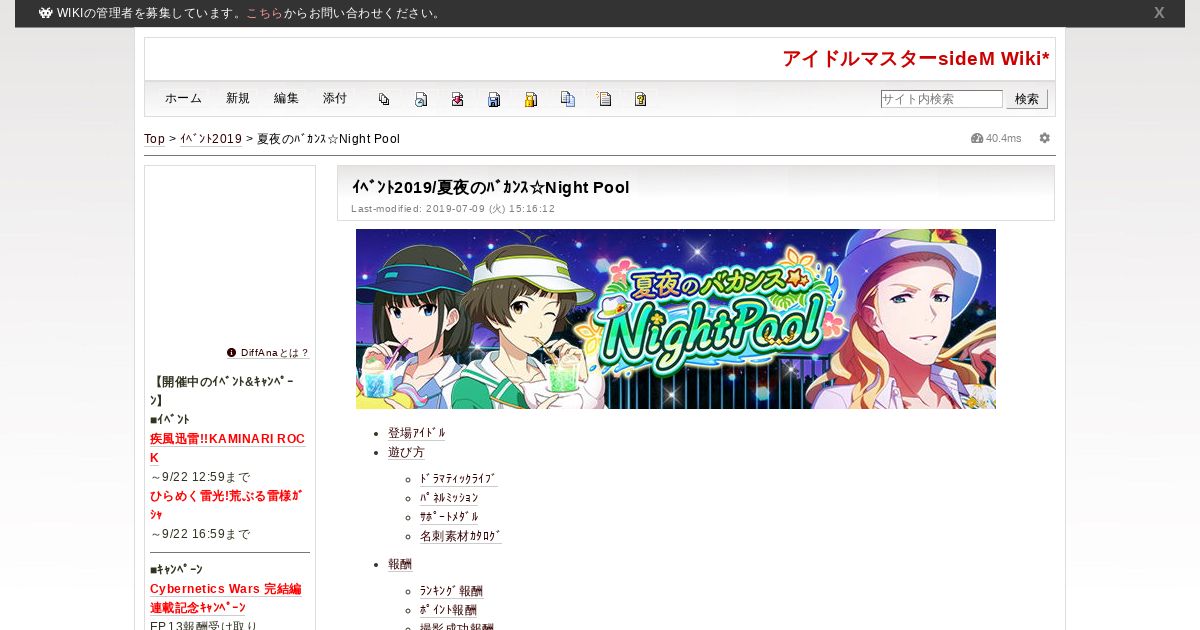This screenshot has width=1200, height=630.
Task: Jump to 名刺素材ｶﾀﾛｸﾞ section link
Action: tap(460, 536)
